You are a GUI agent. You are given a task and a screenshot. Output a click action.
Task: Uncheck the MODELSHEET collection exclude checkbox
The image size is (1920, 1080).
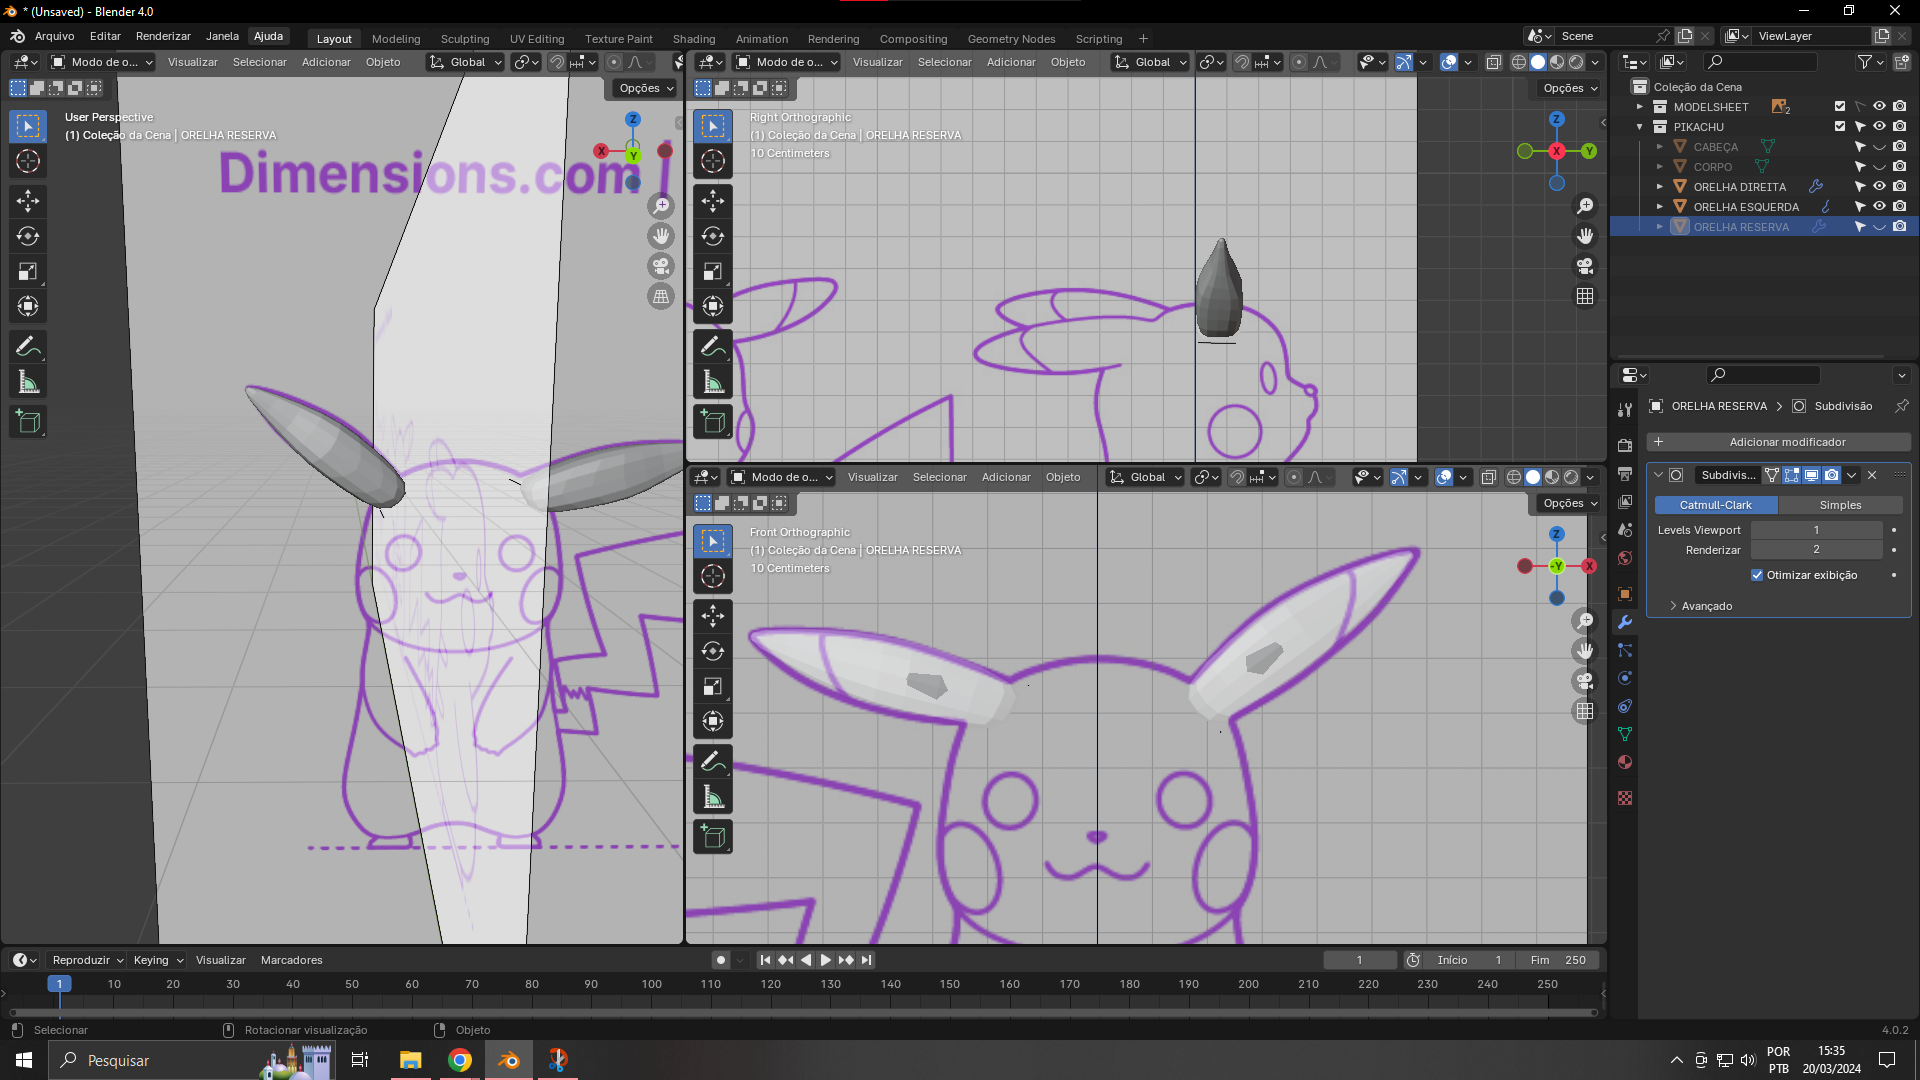pyautogui.click(x=1840, y=107)
